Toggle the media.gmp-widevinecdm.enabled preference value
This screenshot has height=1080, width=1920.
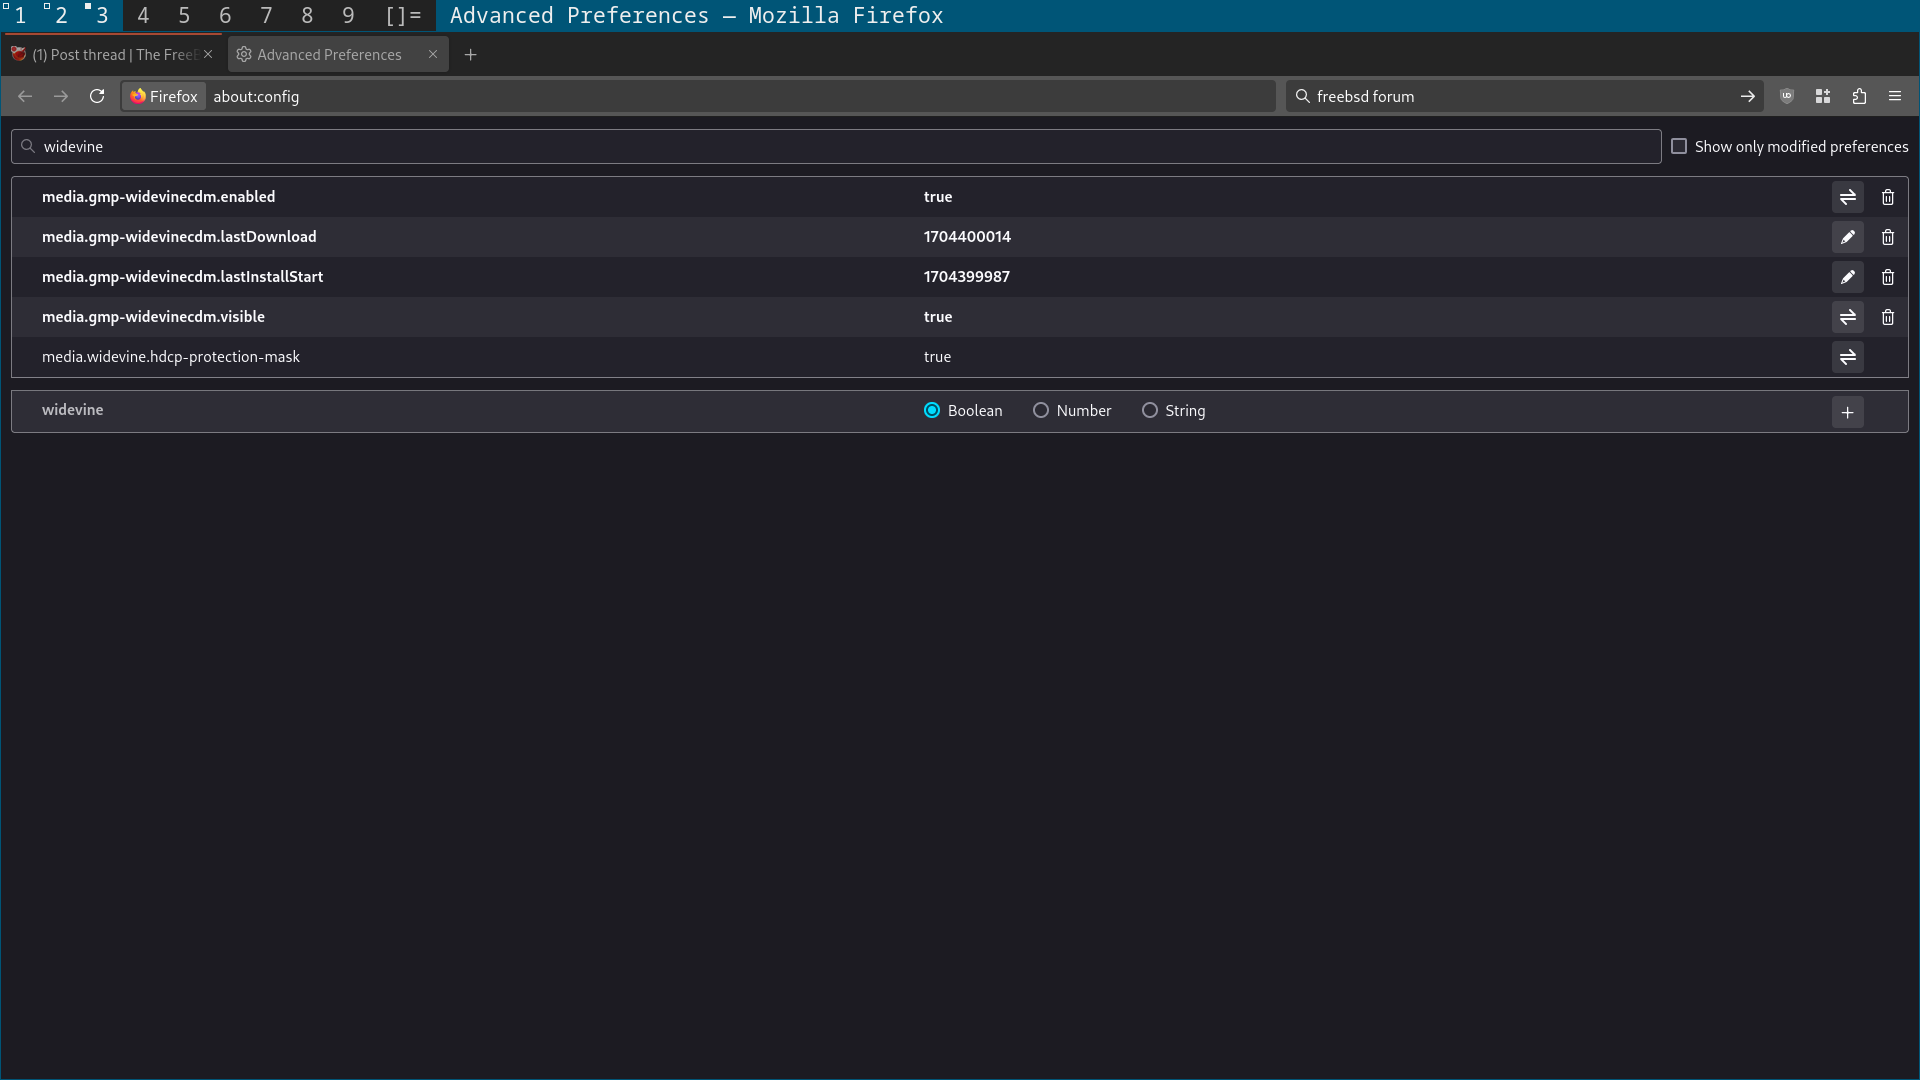coord(1848,197)
